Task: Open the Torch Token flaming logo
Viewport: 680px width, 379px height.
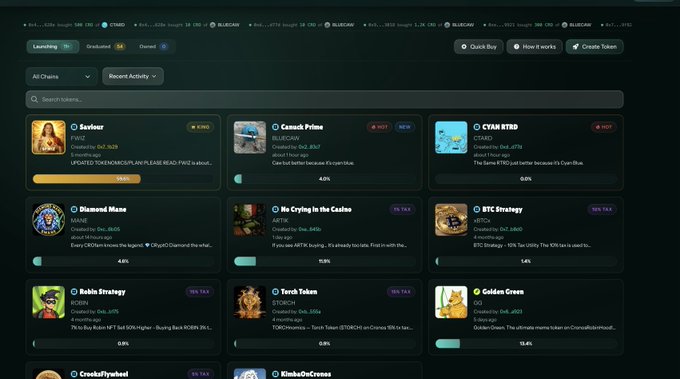Action: coord(250,302)
